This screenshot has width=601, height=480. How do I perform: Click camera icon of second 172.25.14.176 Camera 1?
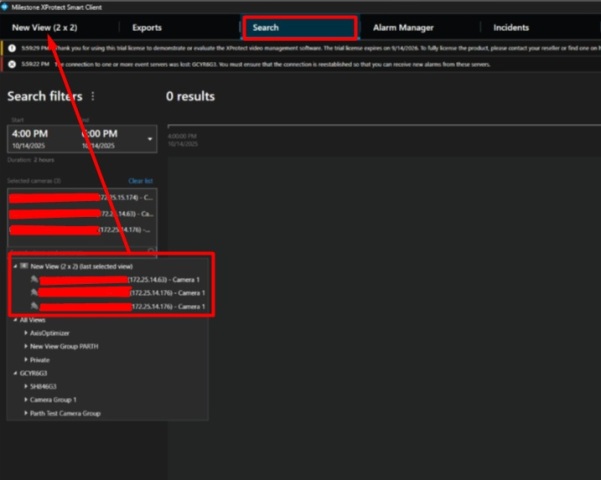34,293
